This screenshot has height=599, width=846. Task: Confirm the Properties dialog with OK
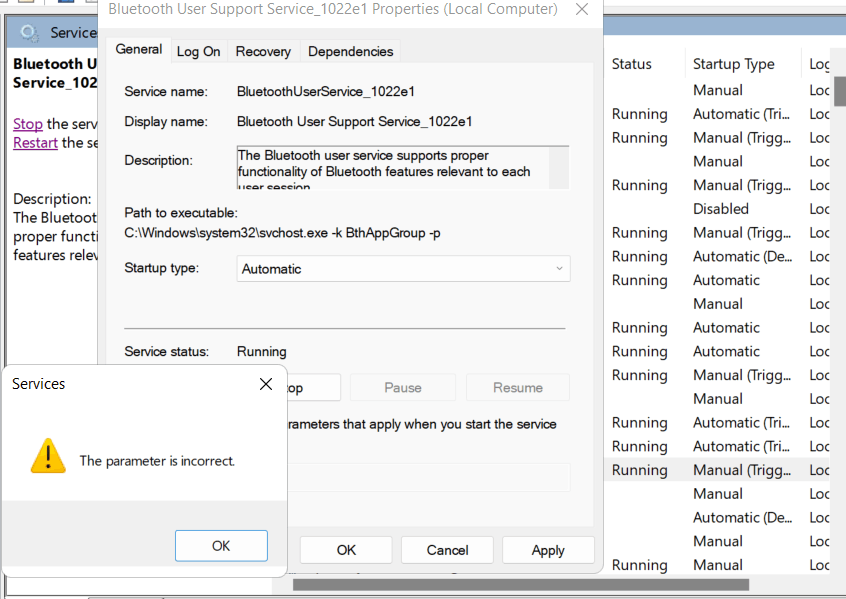tap(346, 550)
